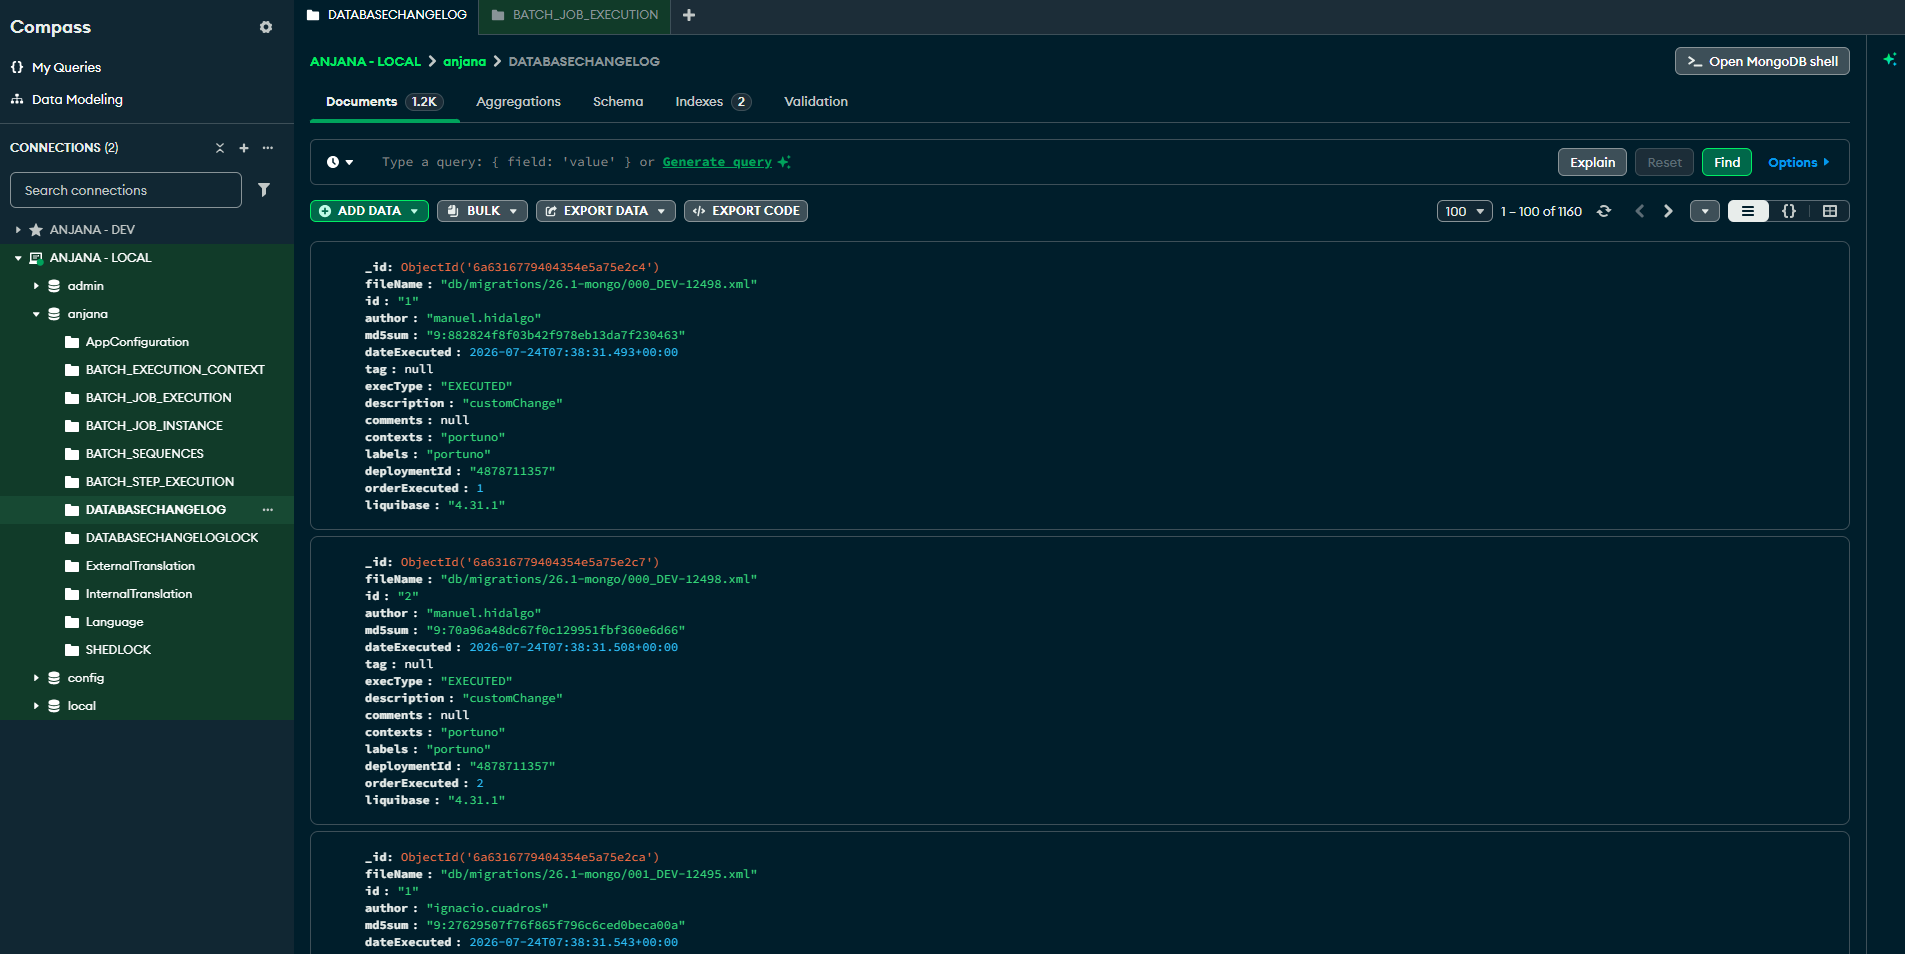Image resolution: width=1905 pixels, height=954 pixels.
Task: Click ANJANA - LOCAL breadcrumb link
Action: pyautogui.click(x=365, y=62)
